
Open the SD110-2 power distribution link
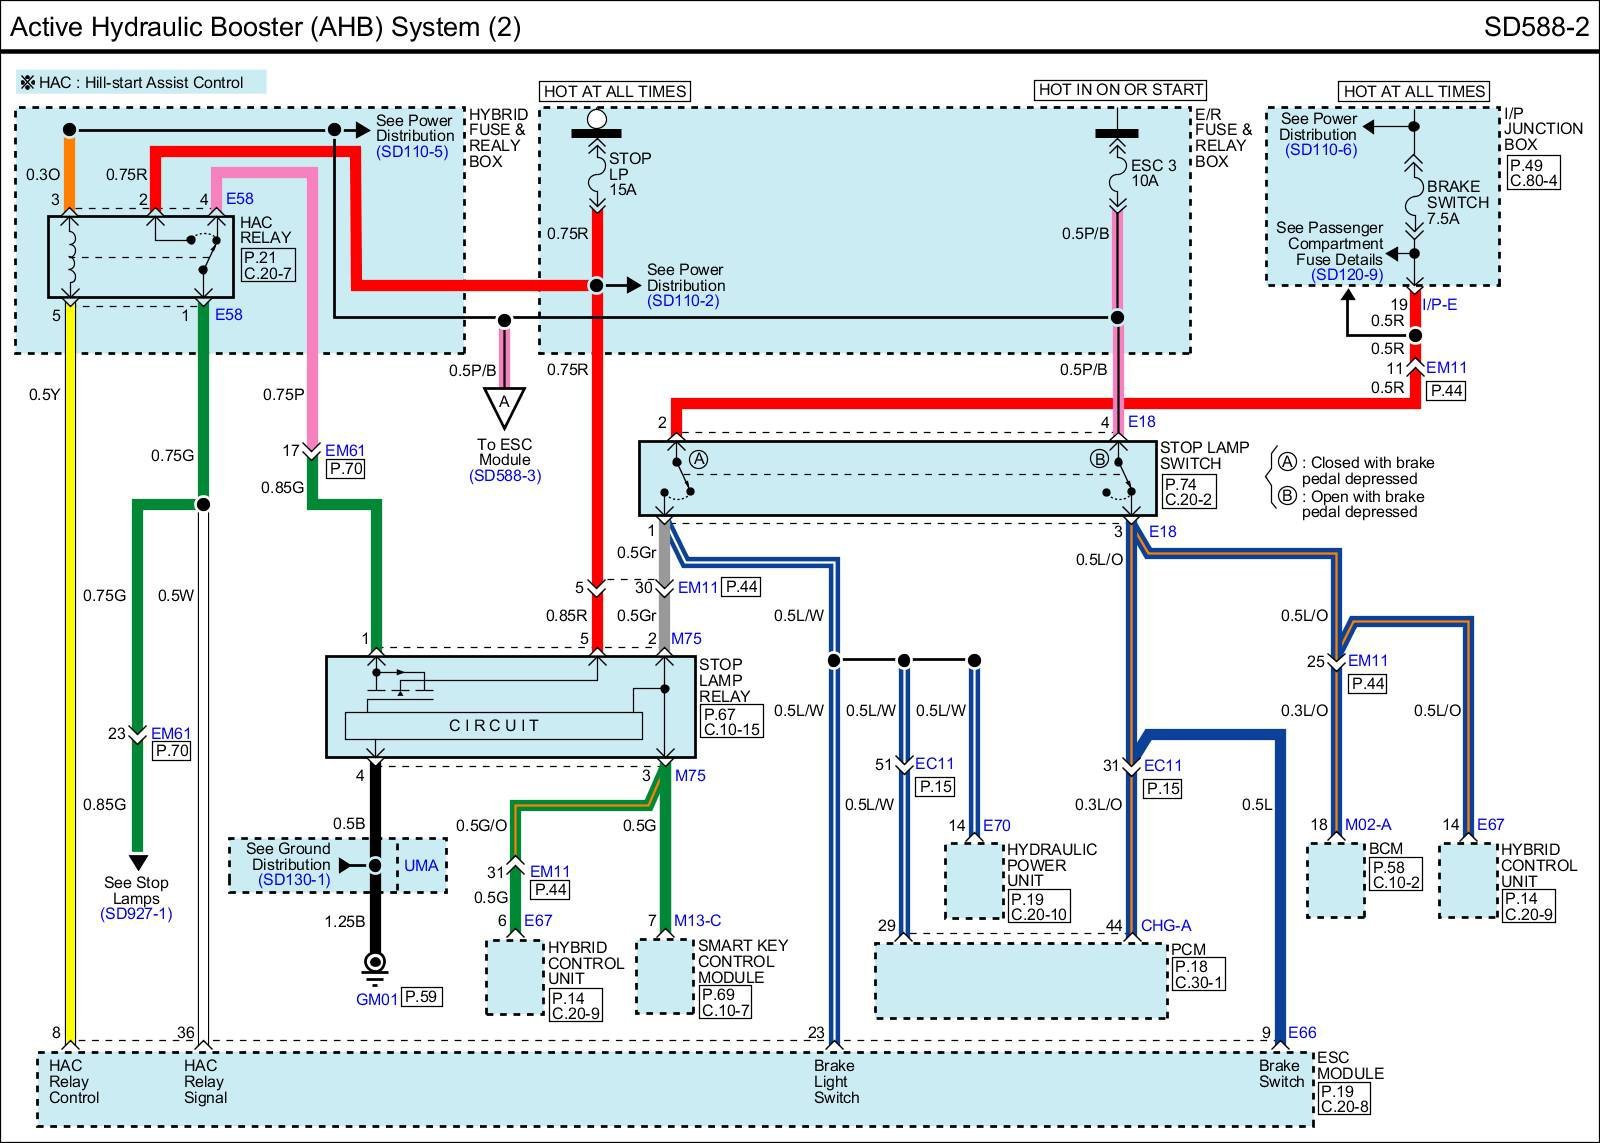(x=683, y=301)
